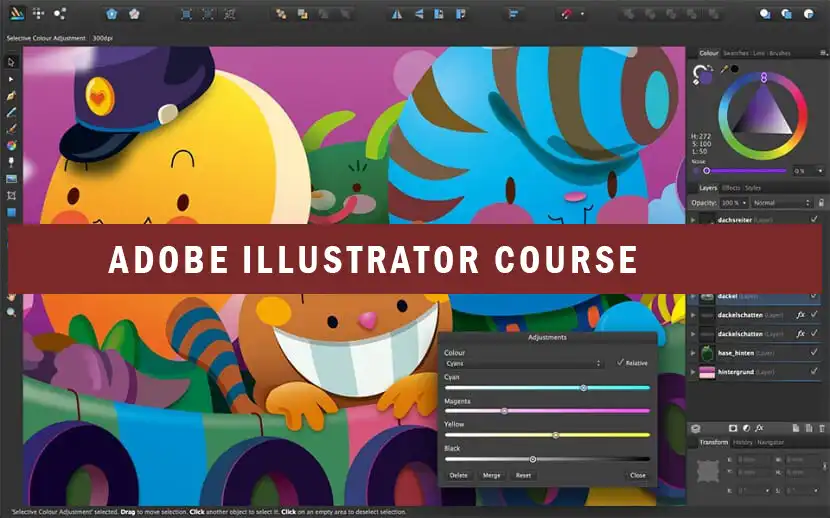Click the Layer Effects fx icon below layers
830x518 pixels.
point(759,428)
